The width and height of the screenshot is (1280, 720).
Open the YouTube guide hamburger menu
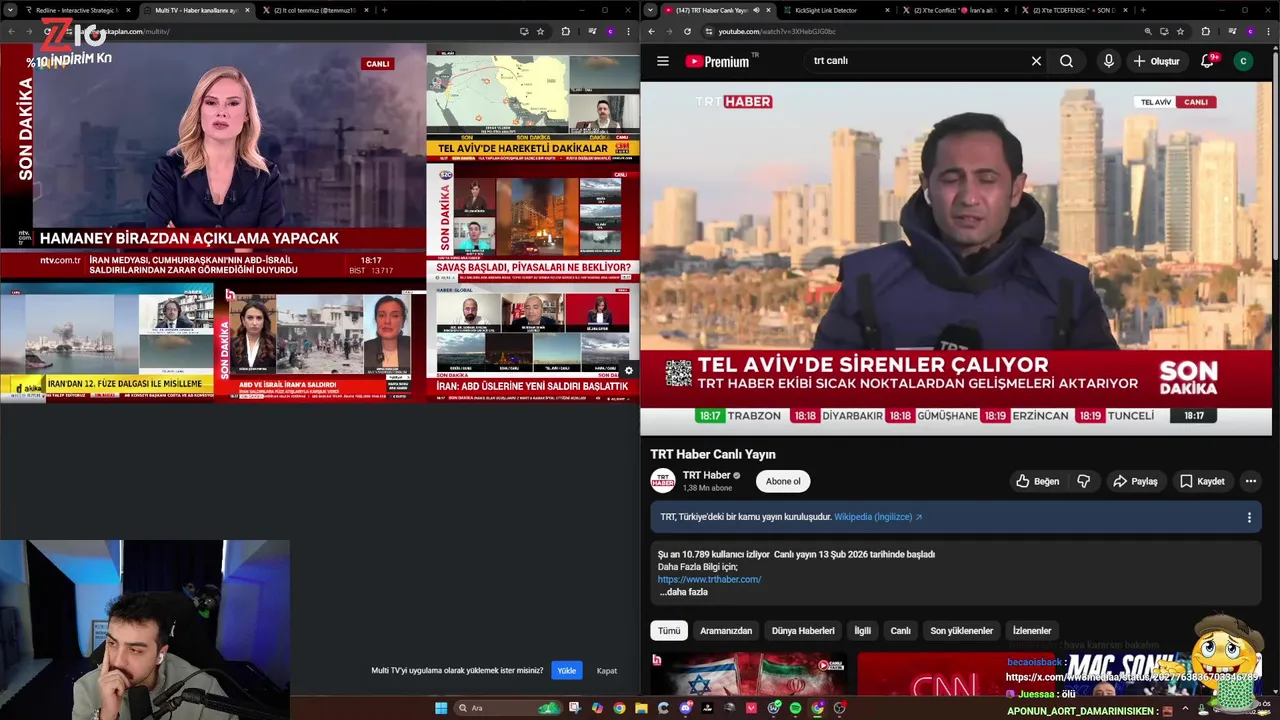click(x=662, y=61)
